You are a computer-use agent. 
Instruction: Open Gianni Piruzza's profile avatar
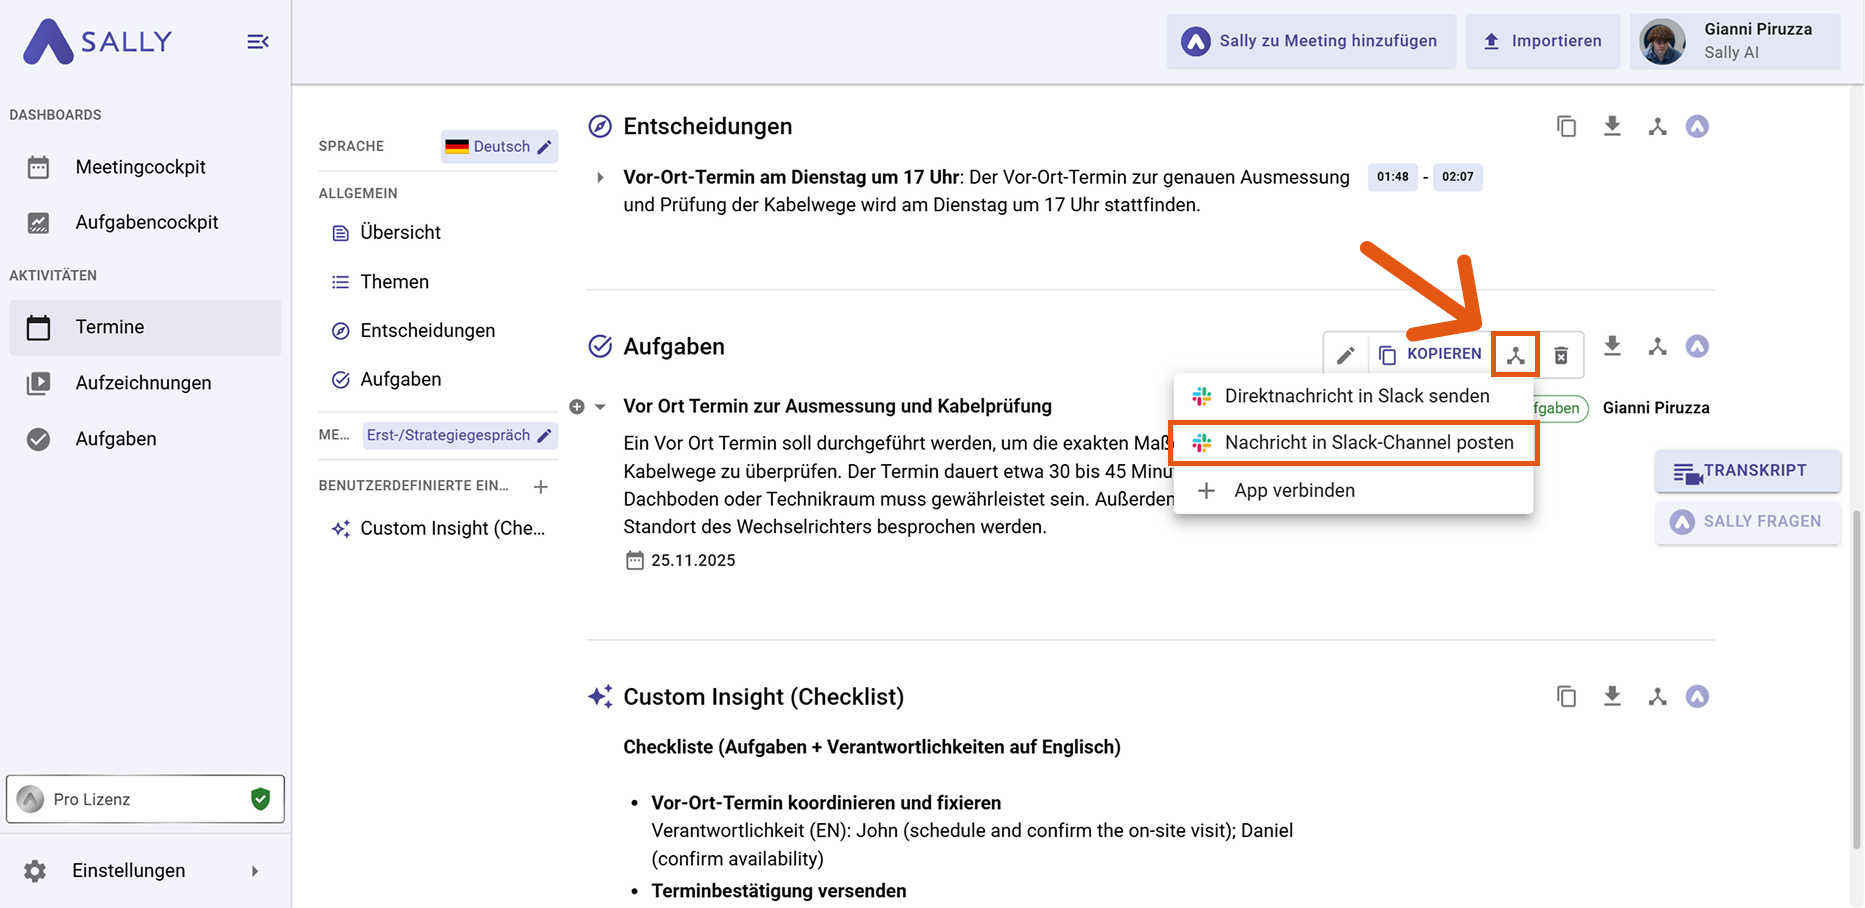coord(1662,41)
